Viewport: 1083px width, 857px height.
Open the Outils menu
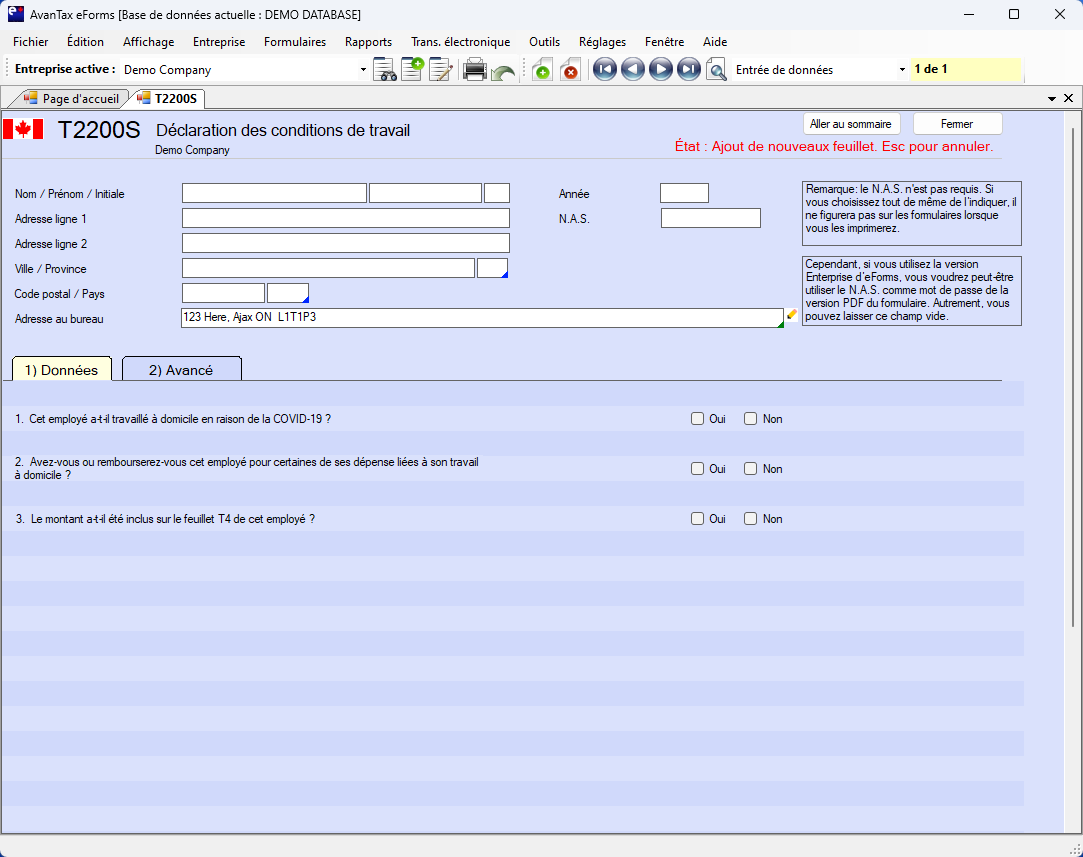click(x=544, y=42)
